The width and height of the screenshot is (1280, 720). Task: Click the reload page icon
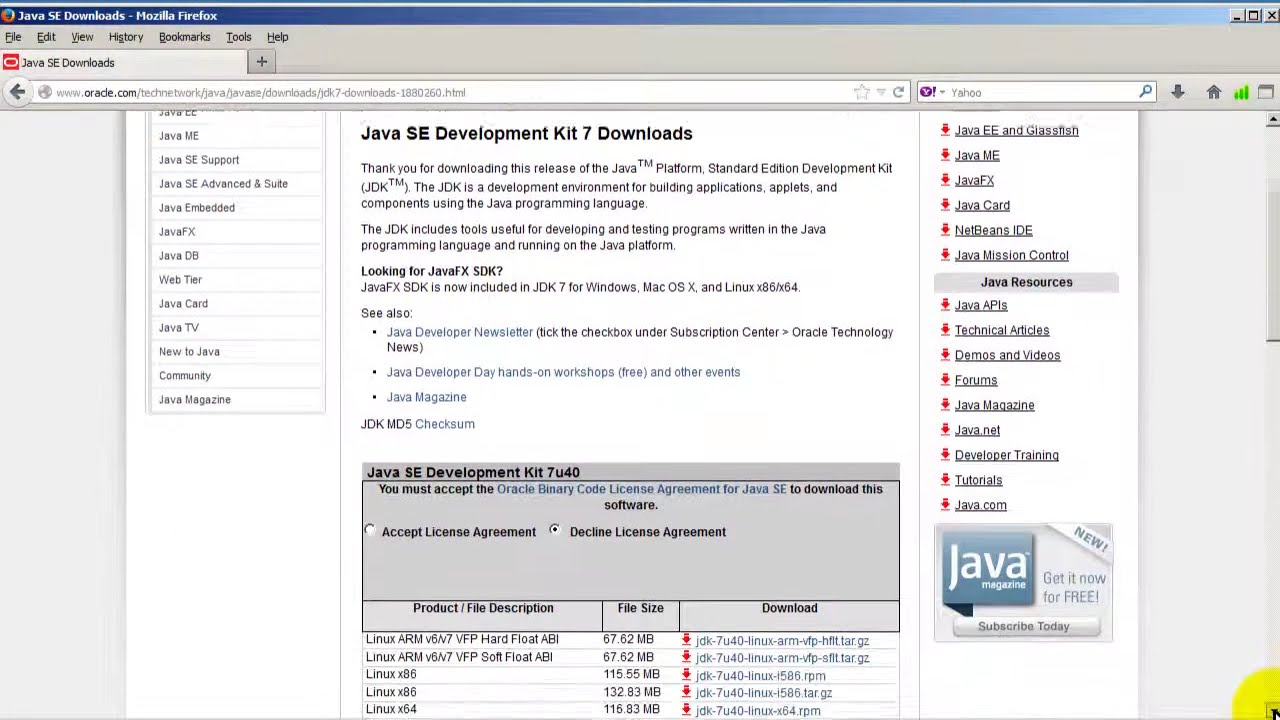tap(898, 92)
